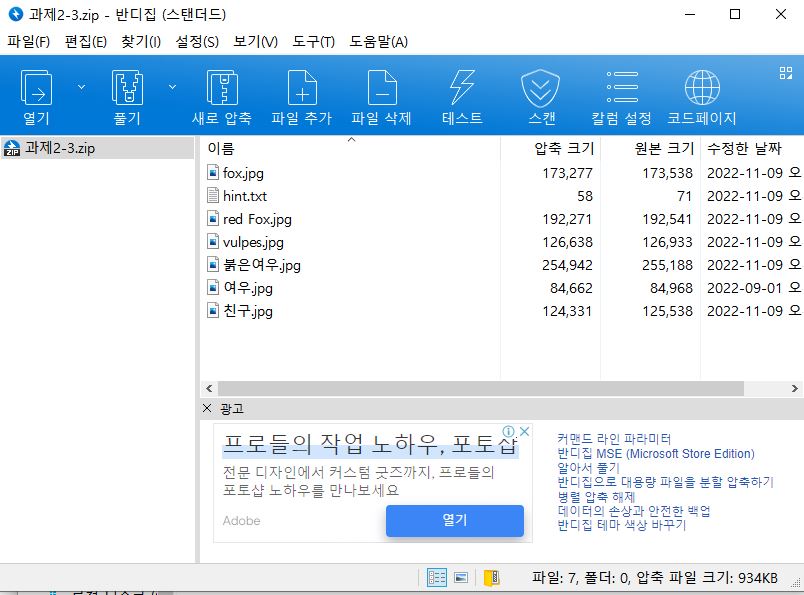Click the 파일 삭제 toolbar icon

click(381, 97)
